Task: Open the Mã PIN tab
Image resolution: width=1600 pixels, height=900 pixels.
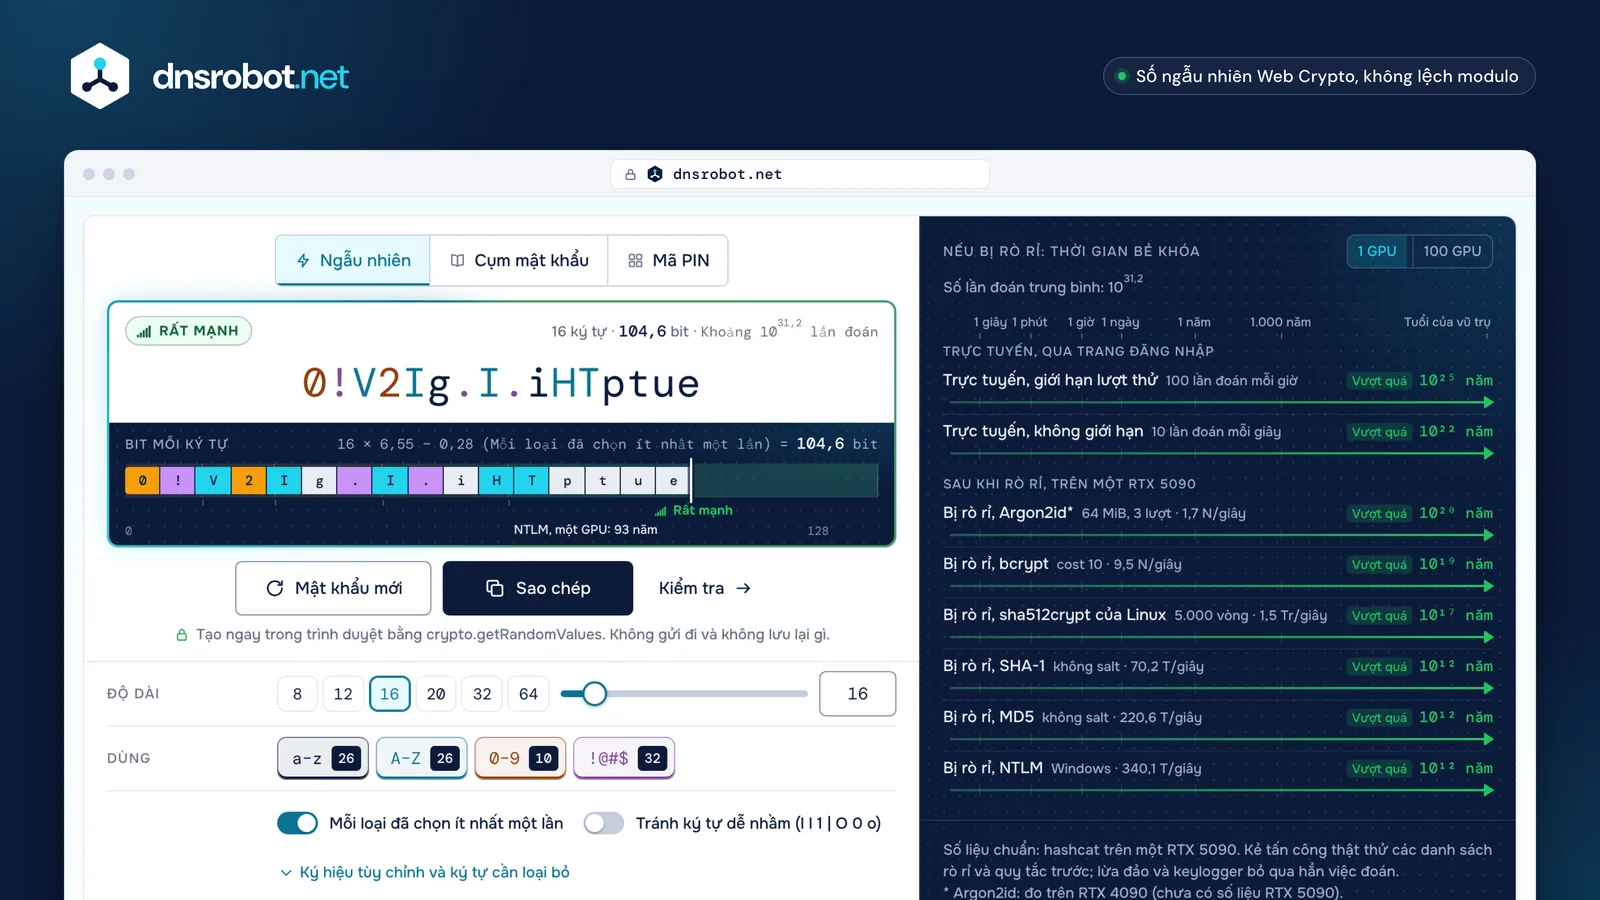Action: tap(668, 260)
